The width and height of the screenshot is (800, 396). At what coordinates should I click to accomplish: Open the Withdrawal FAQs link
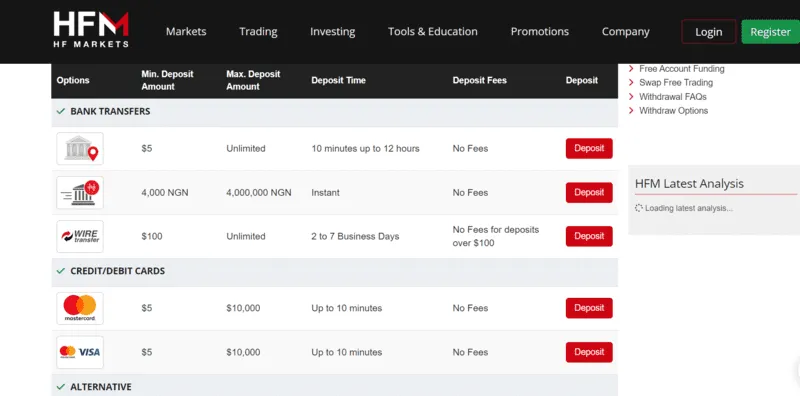point(673,96)
